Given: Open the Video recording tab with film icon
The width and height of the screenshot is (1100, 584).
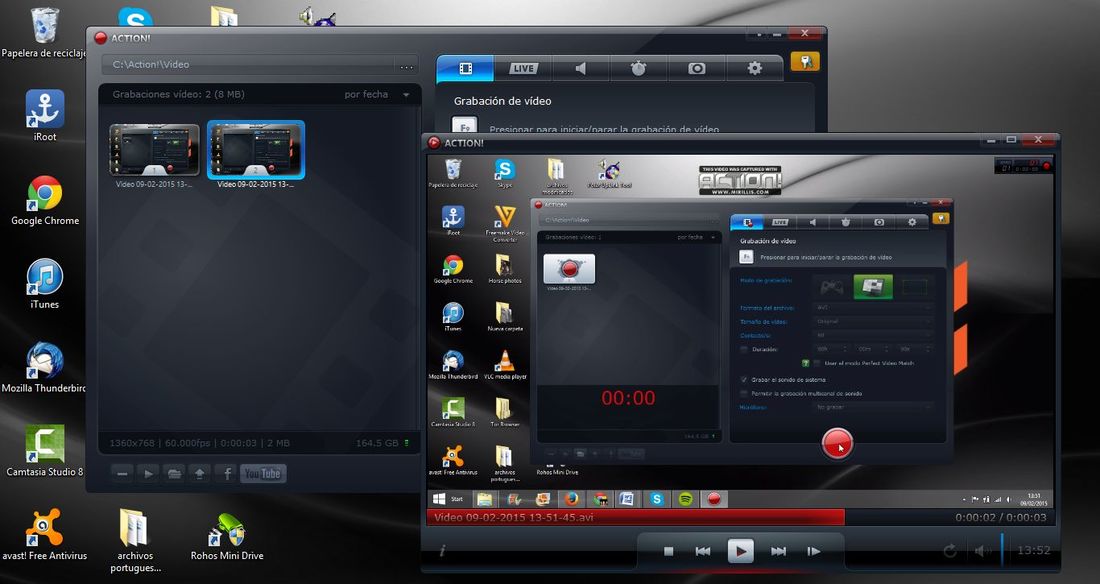Looking at the screenshot, I should [x=465, y=68].
